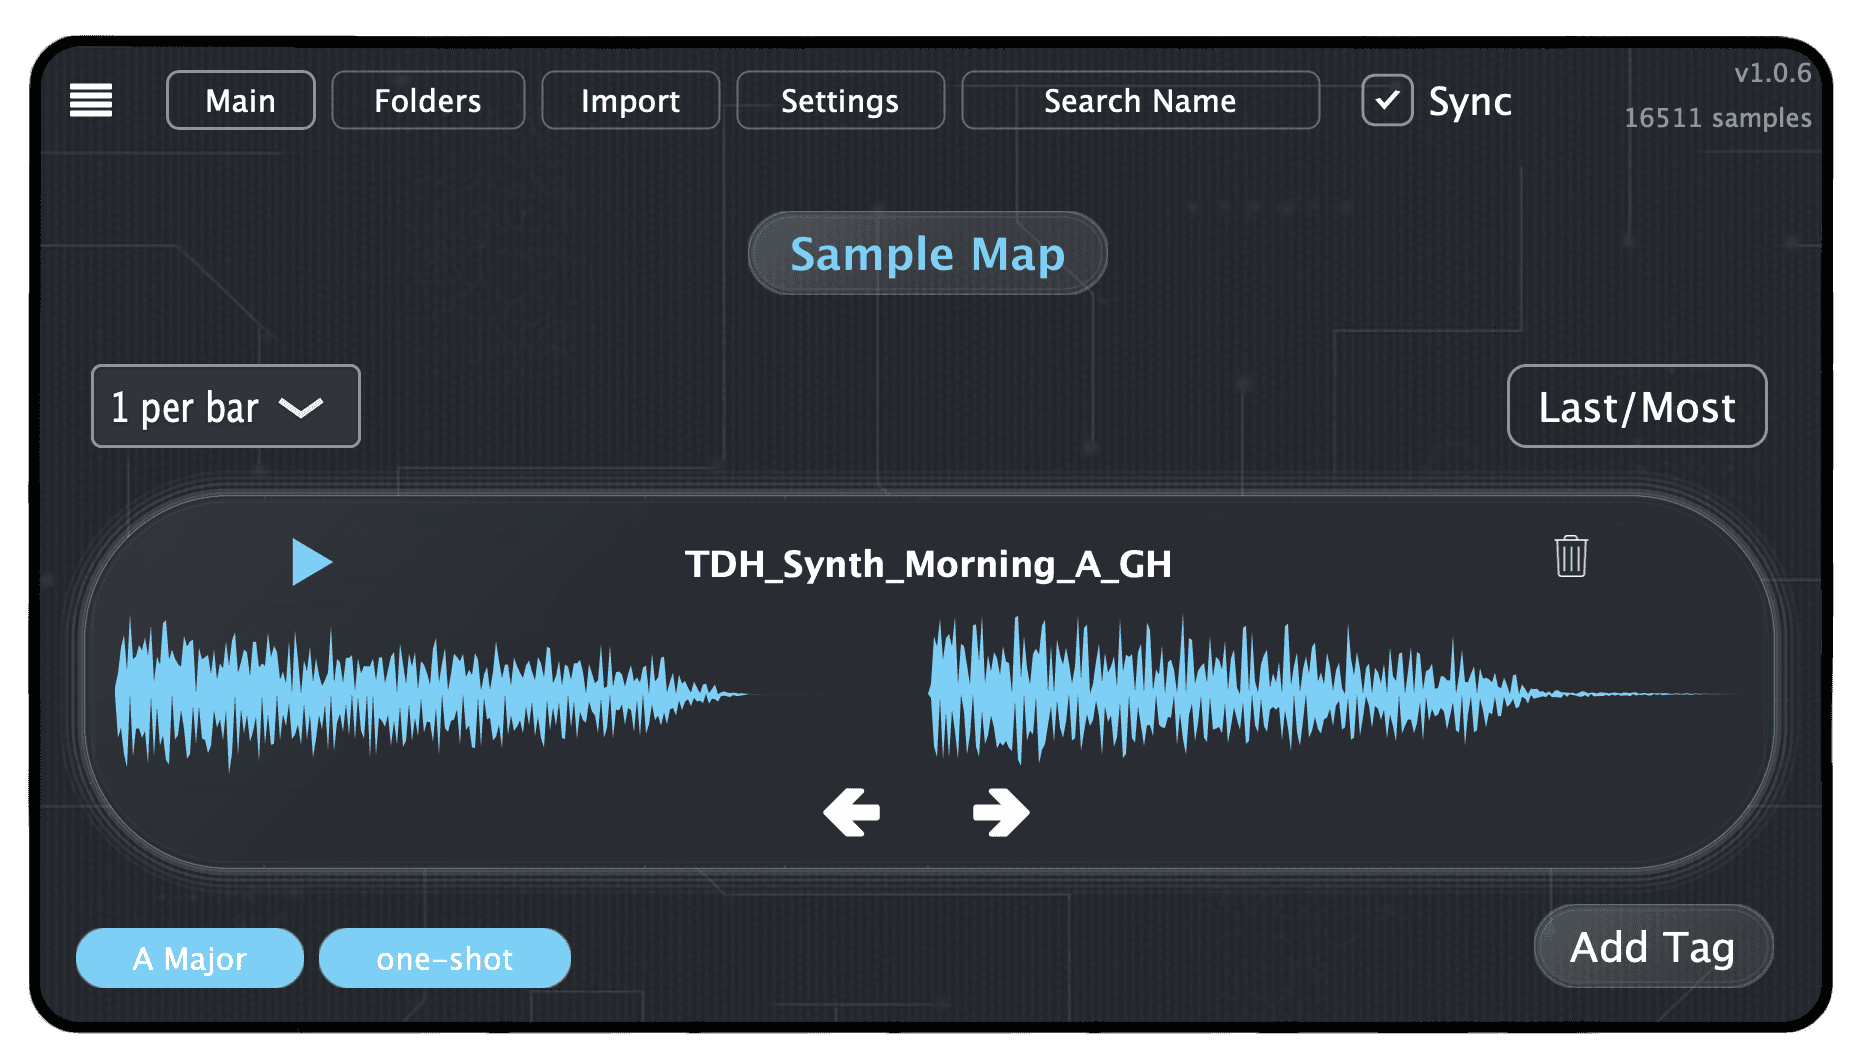Go to previous sample with left arrow
1850x1058 pixels.
click(x=851, y=812)
